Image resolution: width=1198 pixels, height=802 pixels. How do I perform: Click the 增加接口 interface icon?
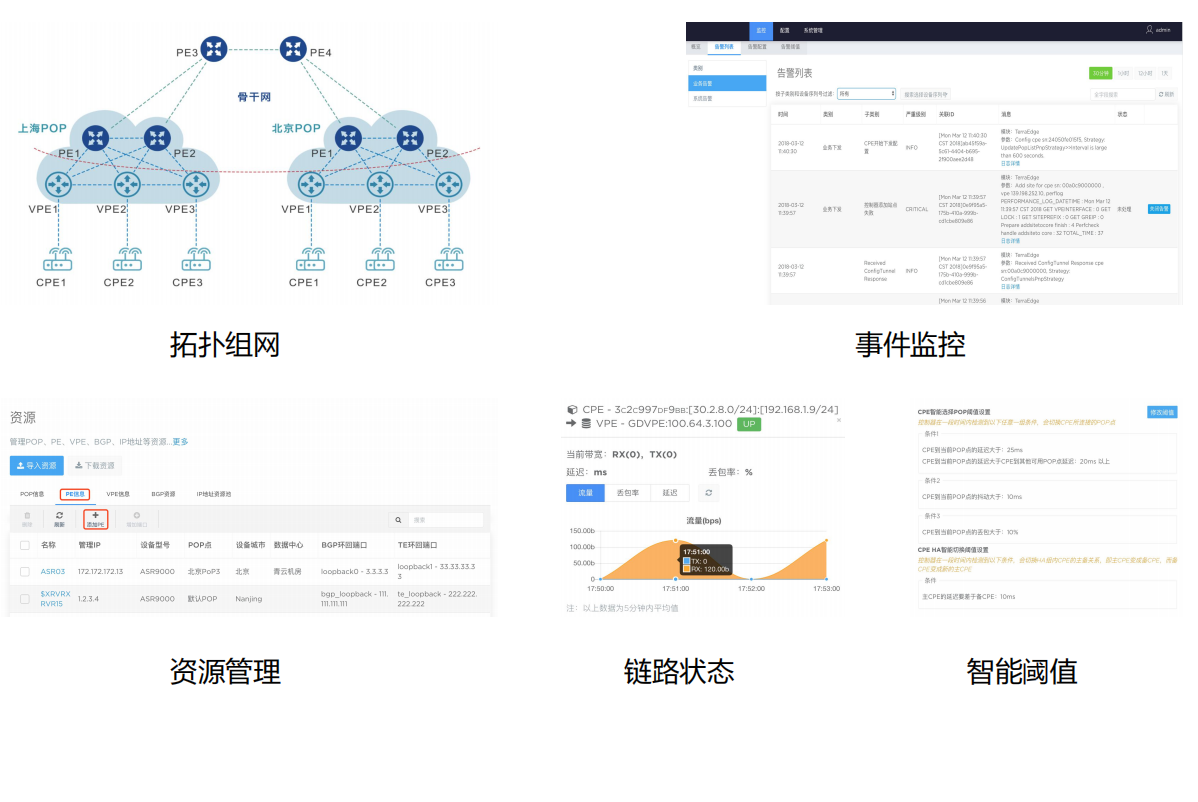(136, 514)
